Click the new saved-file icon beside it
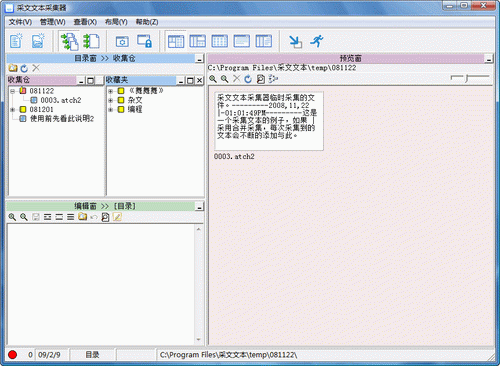 pyautogui.click(x=38, y=41)
